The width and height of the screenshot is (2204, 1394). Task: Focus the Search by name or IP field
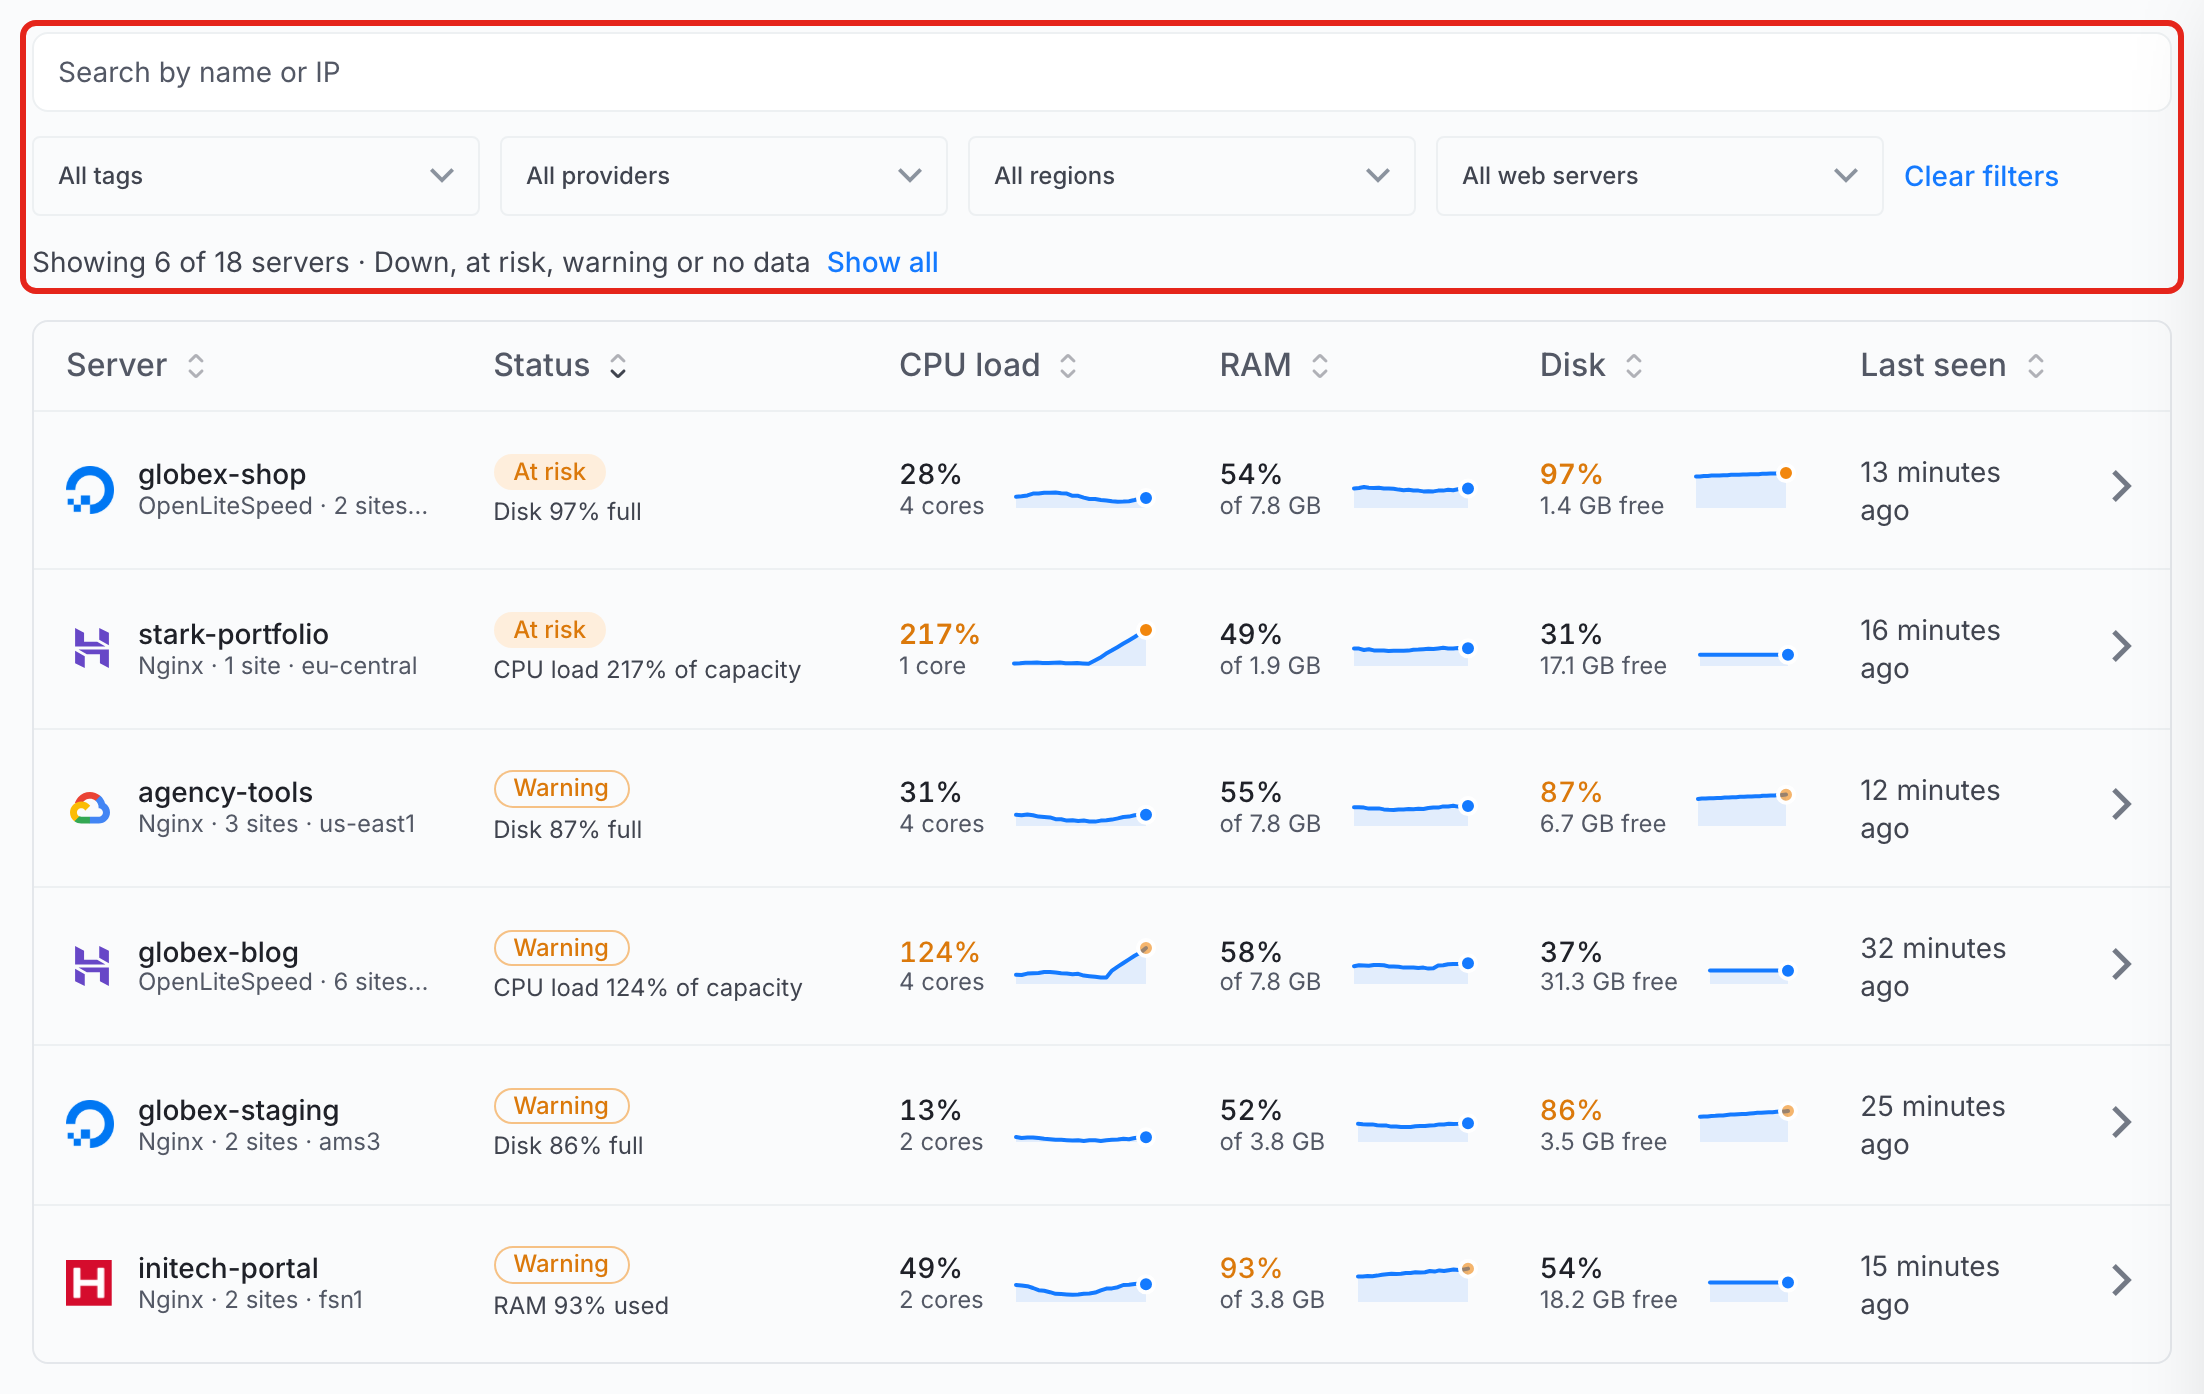coord(1102,72)
